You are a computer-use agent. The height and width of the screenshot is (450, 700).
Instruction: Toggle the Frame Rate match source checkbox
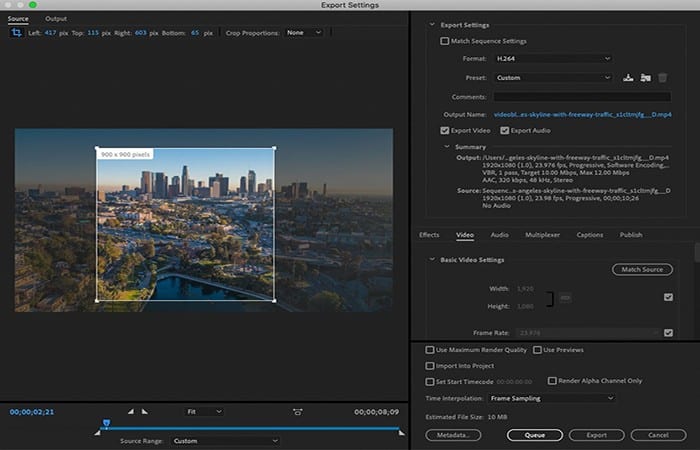click(x=668, y=333)
